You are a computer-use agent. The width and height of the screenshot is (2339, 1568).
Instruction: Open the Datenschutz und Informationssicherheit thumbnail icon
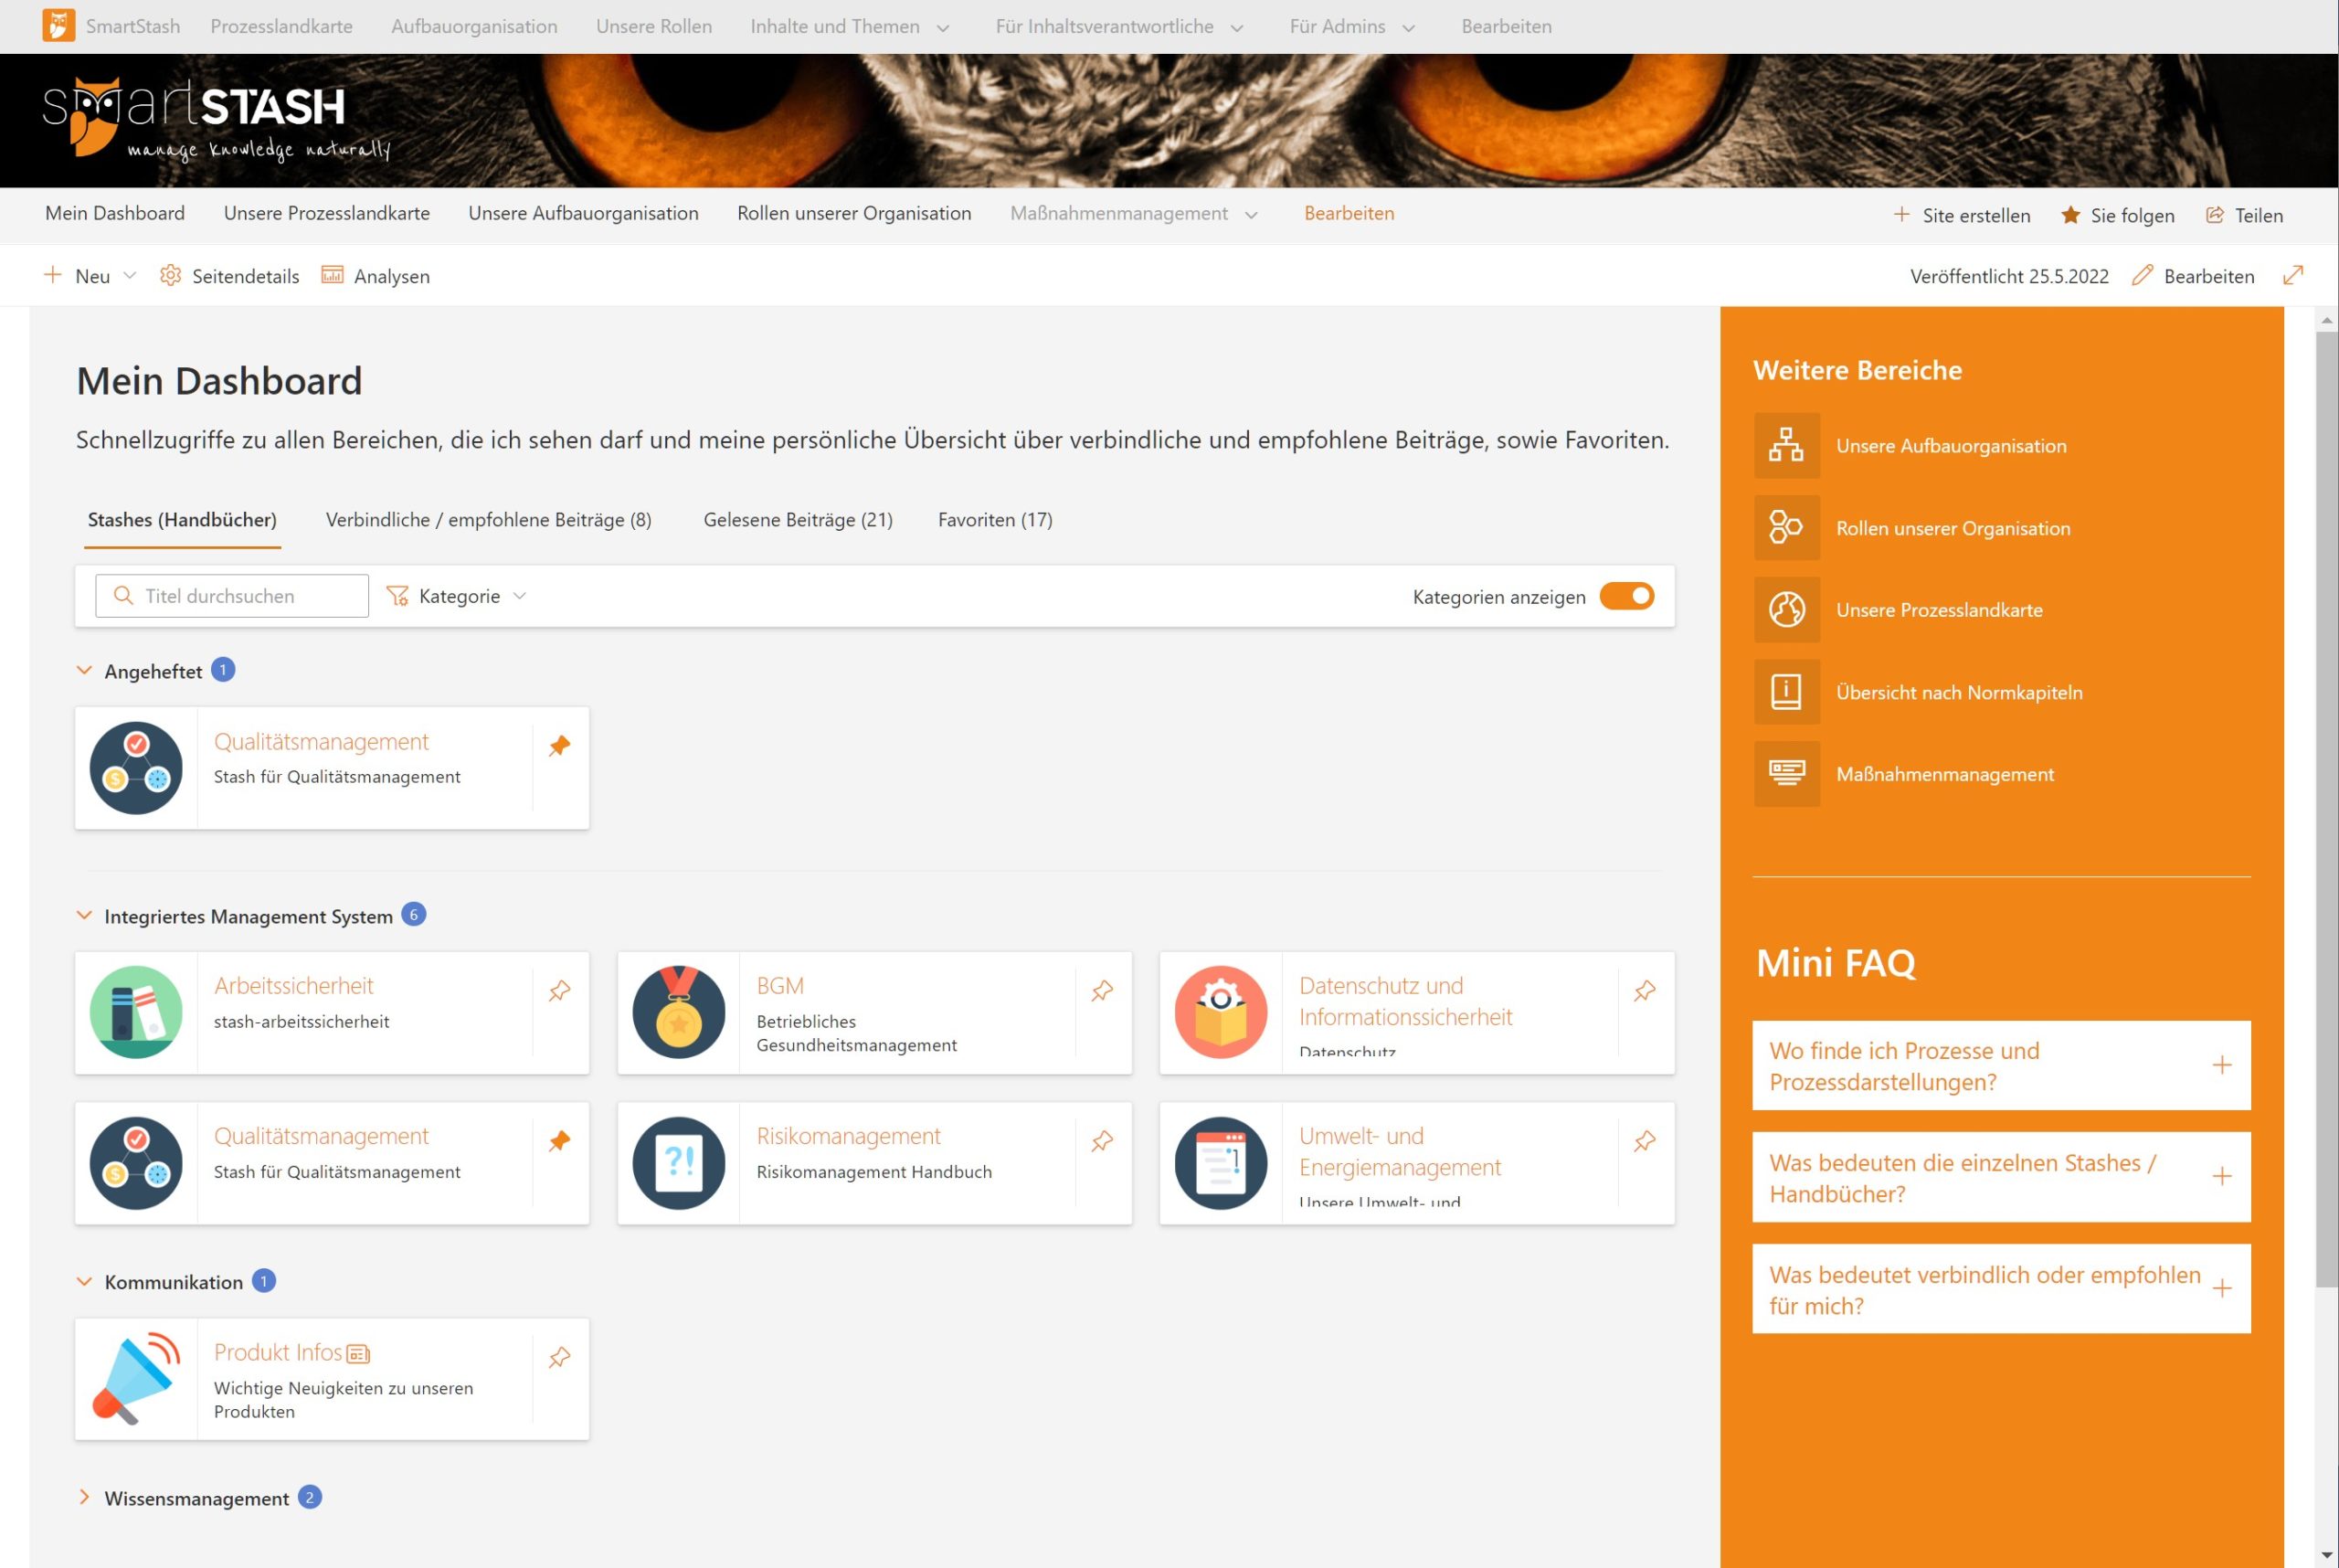tap(1221, 1012)
